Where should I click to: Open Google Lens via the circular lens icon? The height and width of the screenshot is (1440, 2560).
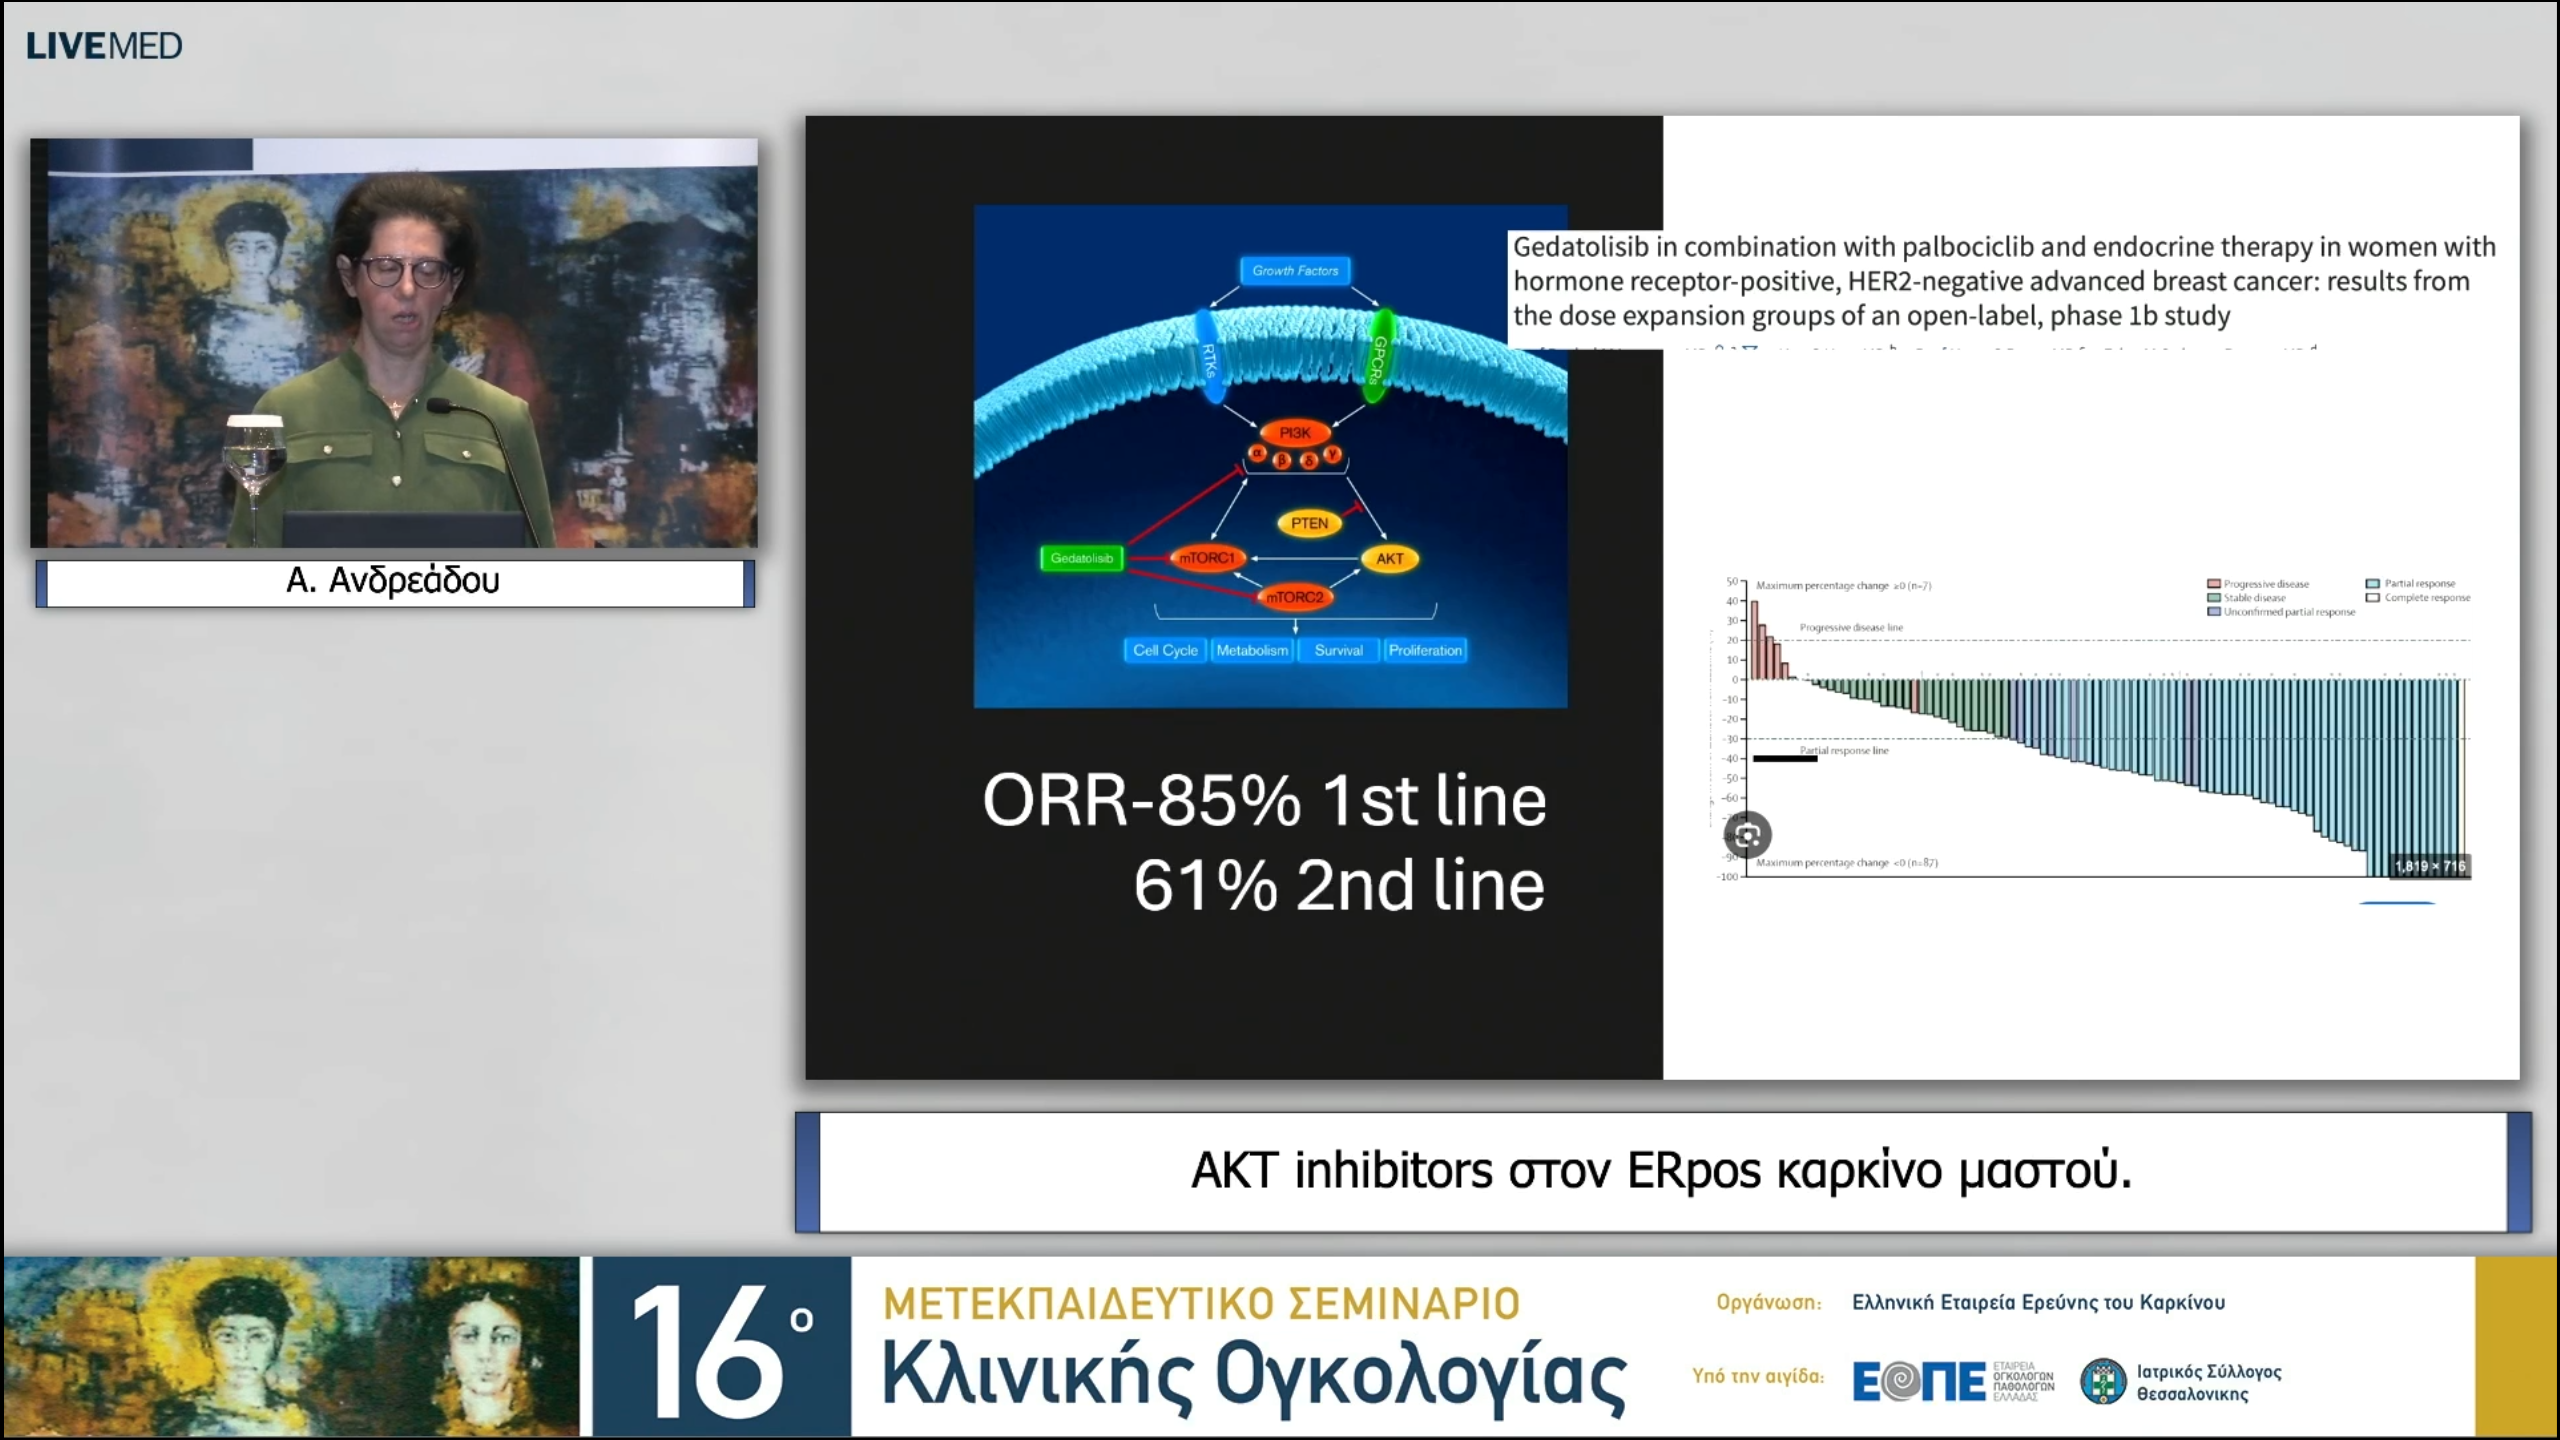click(x=1749, y=835)
